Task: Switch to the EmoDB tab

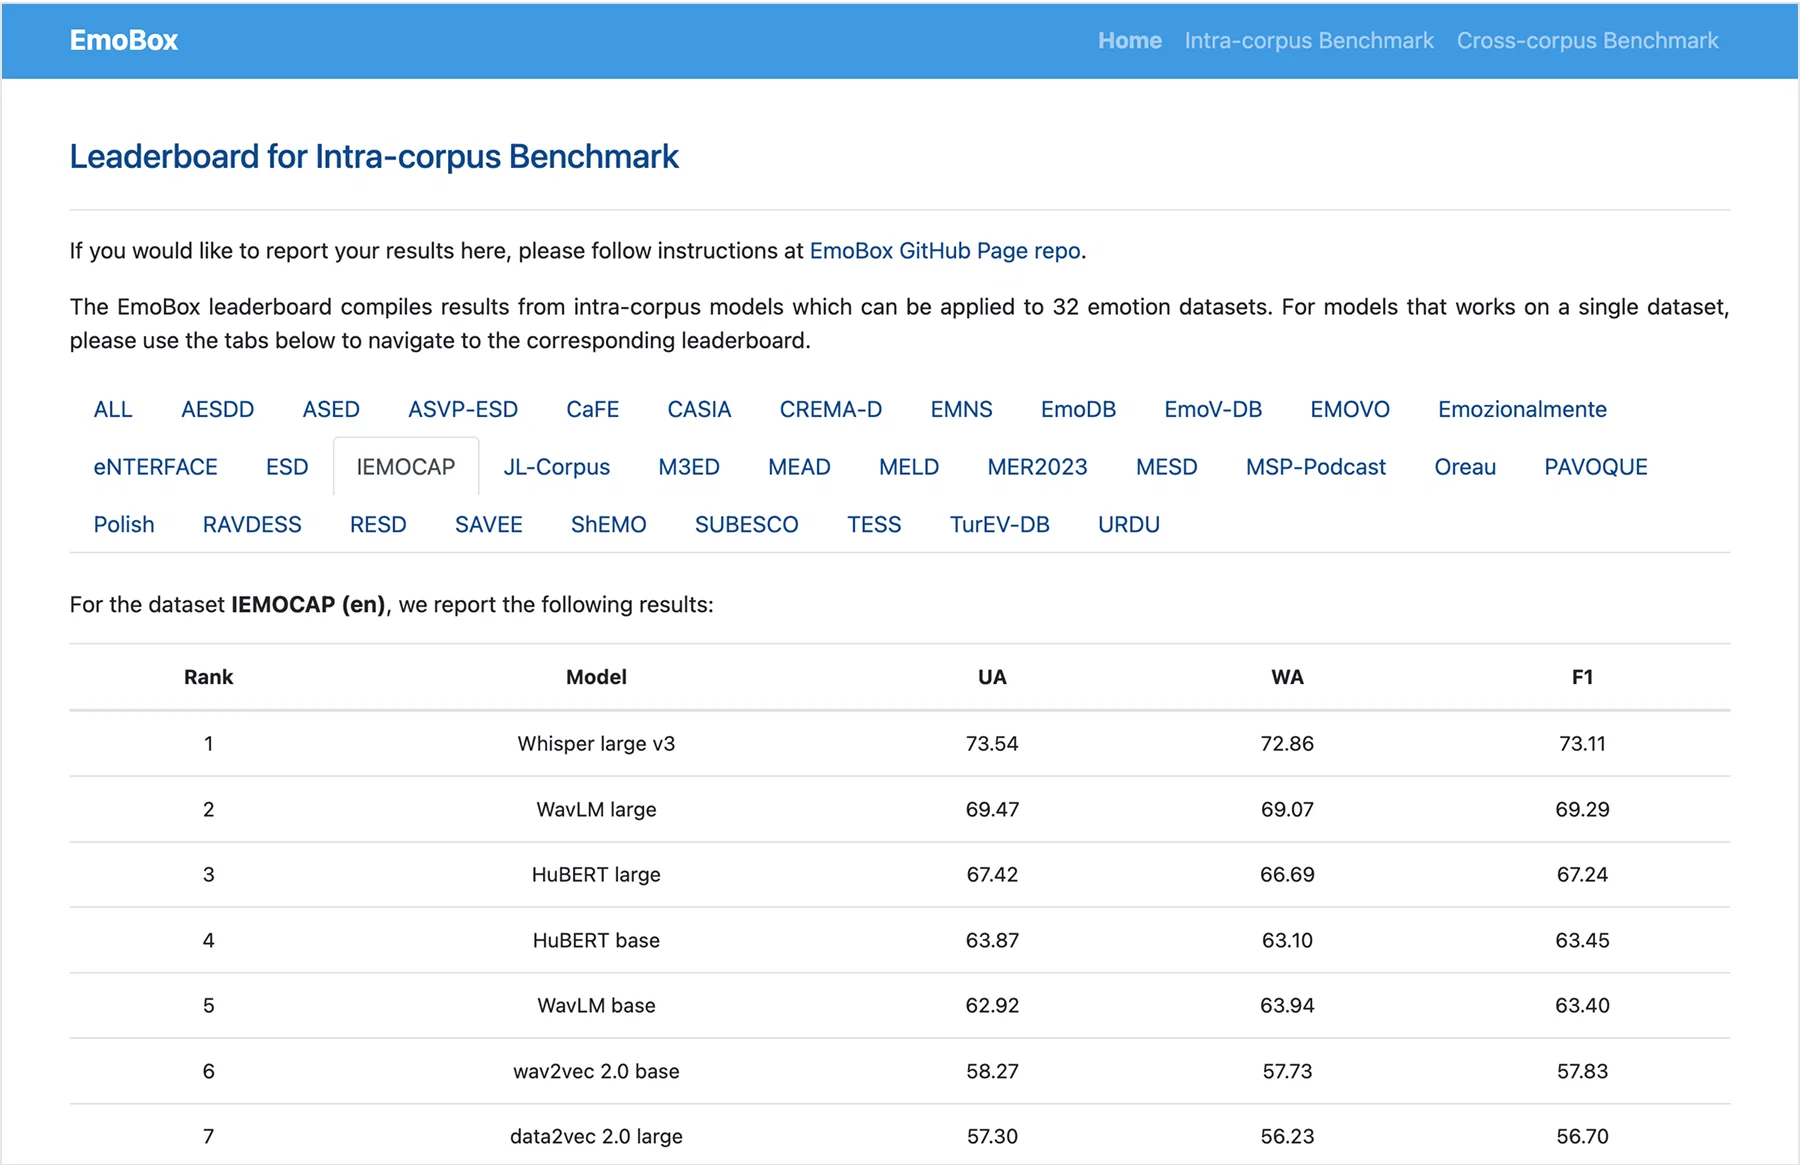Action: 1078,409
